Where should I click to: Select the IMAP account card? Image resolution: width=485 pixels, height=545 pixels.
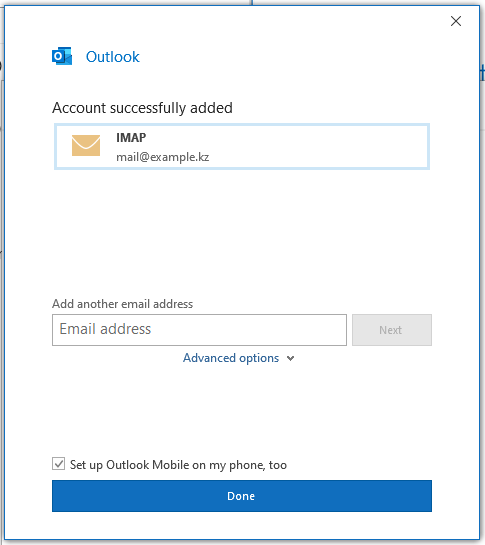coord(242,146)
